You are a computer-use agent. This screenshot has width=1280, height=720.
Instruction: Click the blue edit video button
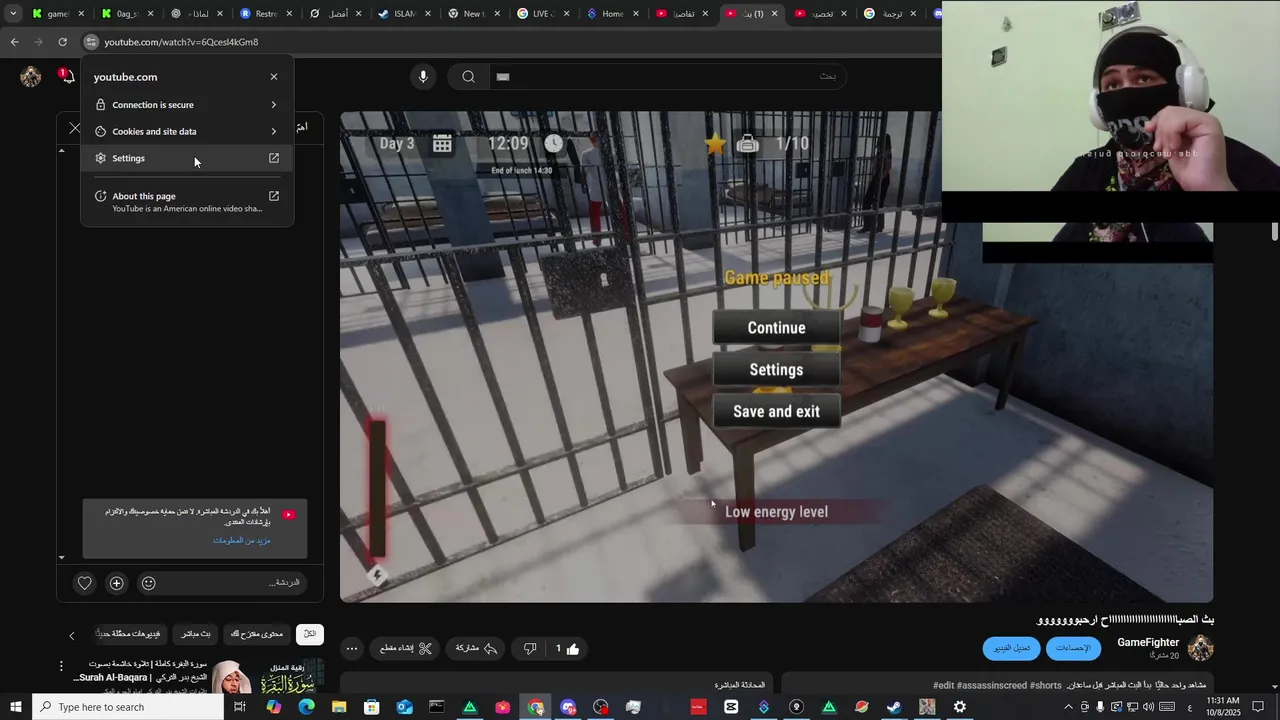pos(1012,648)
